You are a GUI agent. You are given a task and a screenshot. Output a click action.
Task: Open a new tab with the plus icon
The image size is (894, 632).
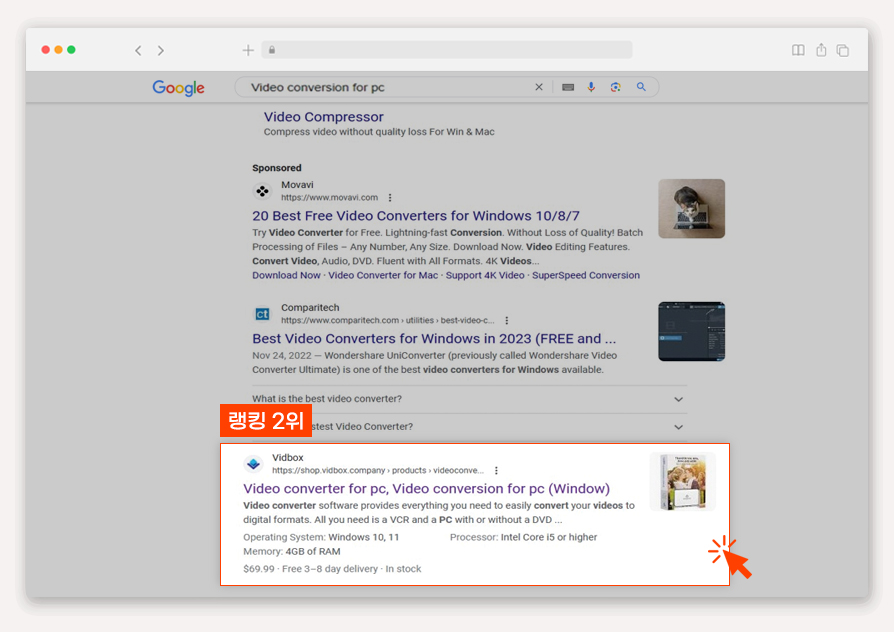tap(248, 50)
